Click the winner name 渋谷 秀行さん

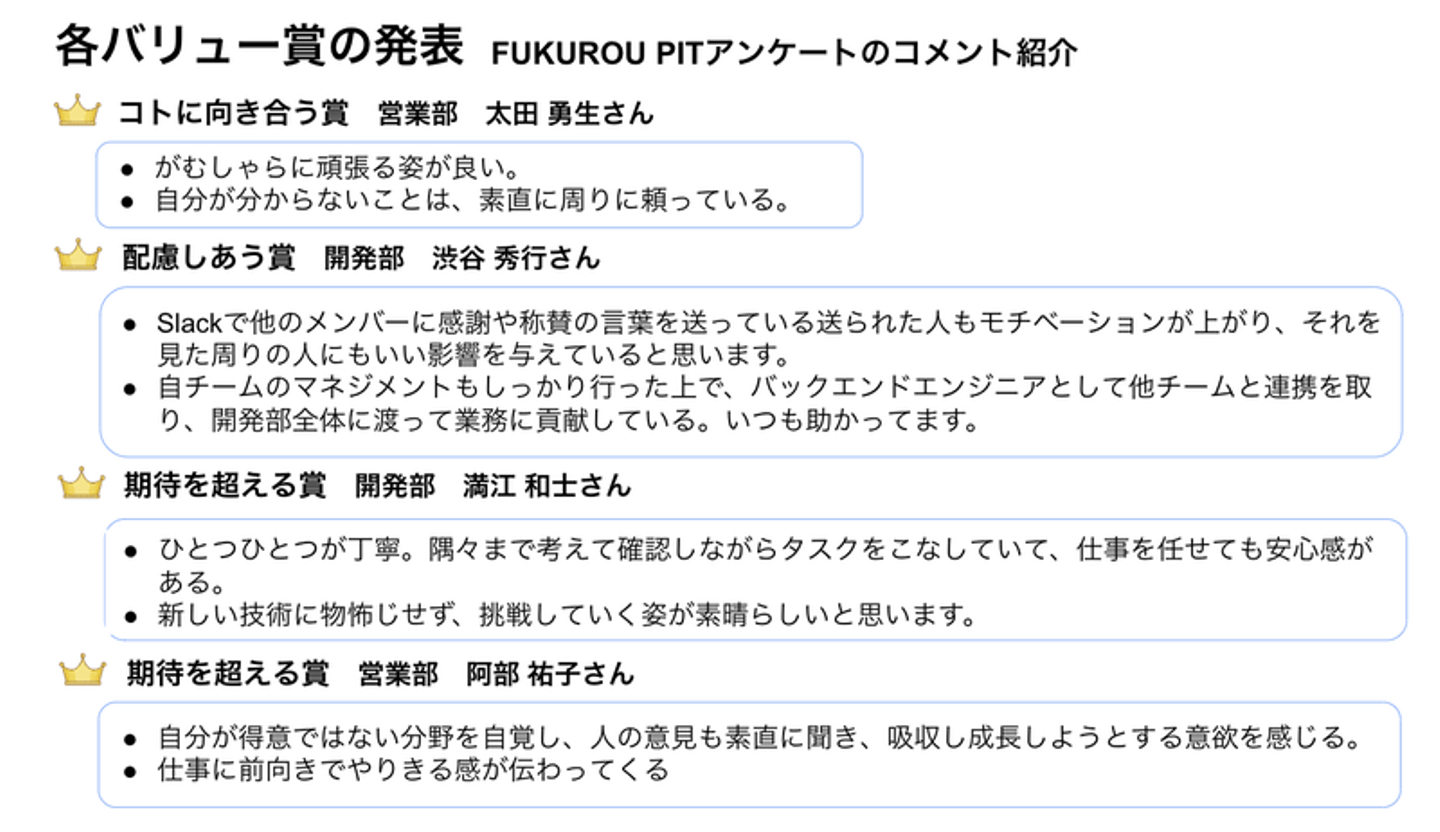point(516,258)
